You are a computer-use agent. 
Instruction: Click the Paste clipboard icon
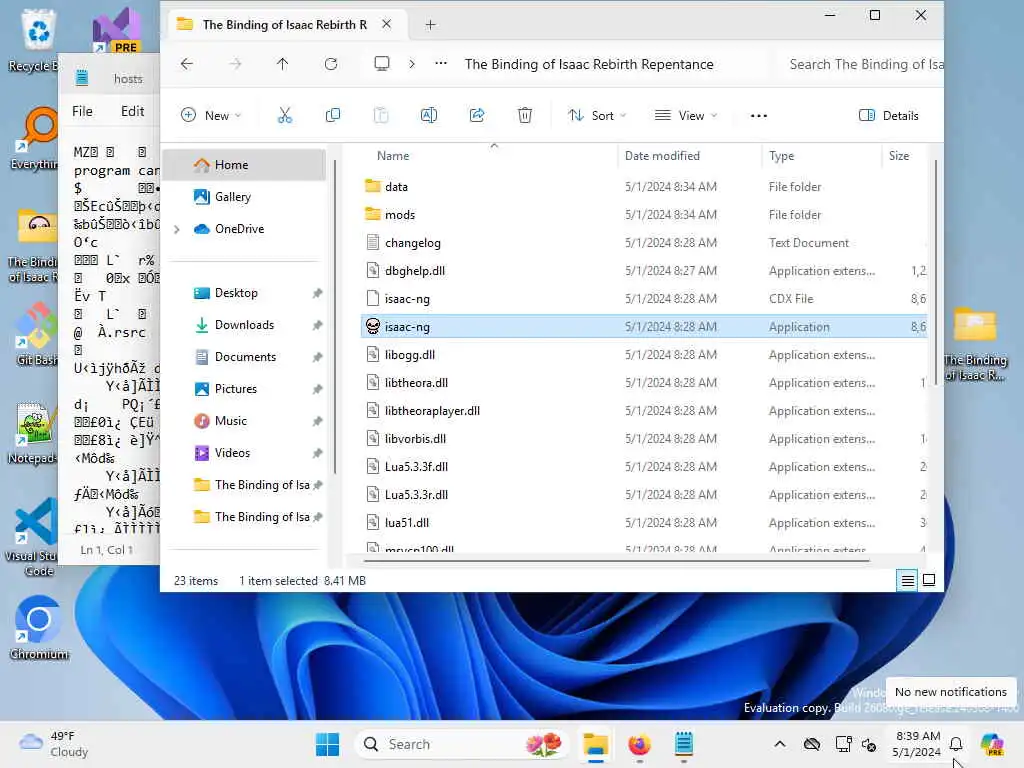[381, 116]
